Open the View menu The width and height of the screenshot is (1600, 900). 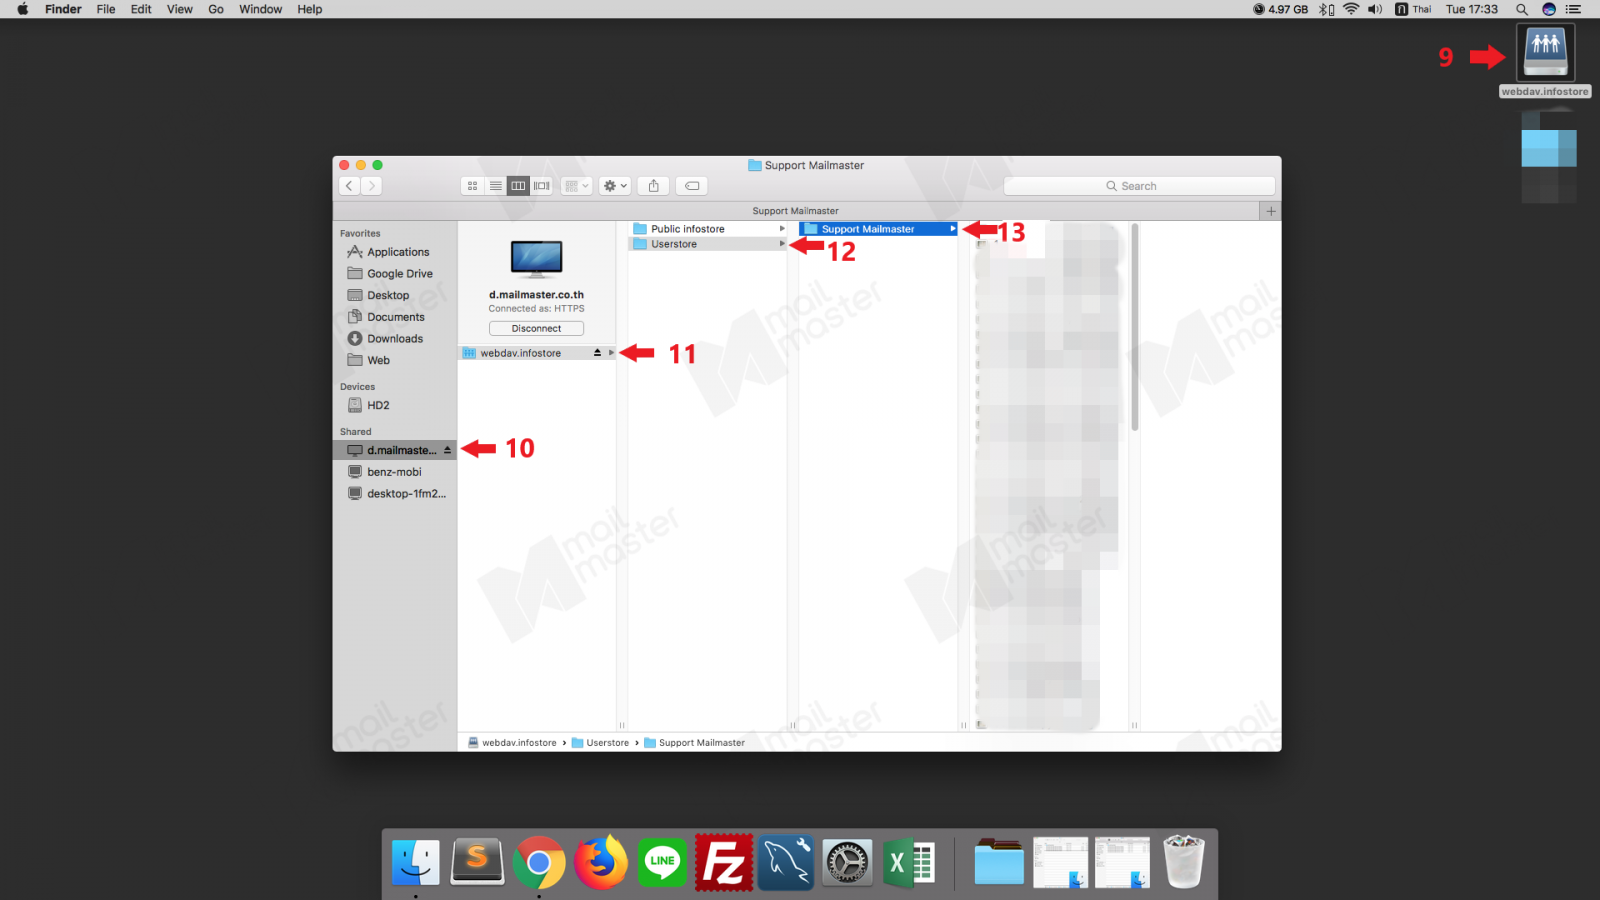point(180,9)
